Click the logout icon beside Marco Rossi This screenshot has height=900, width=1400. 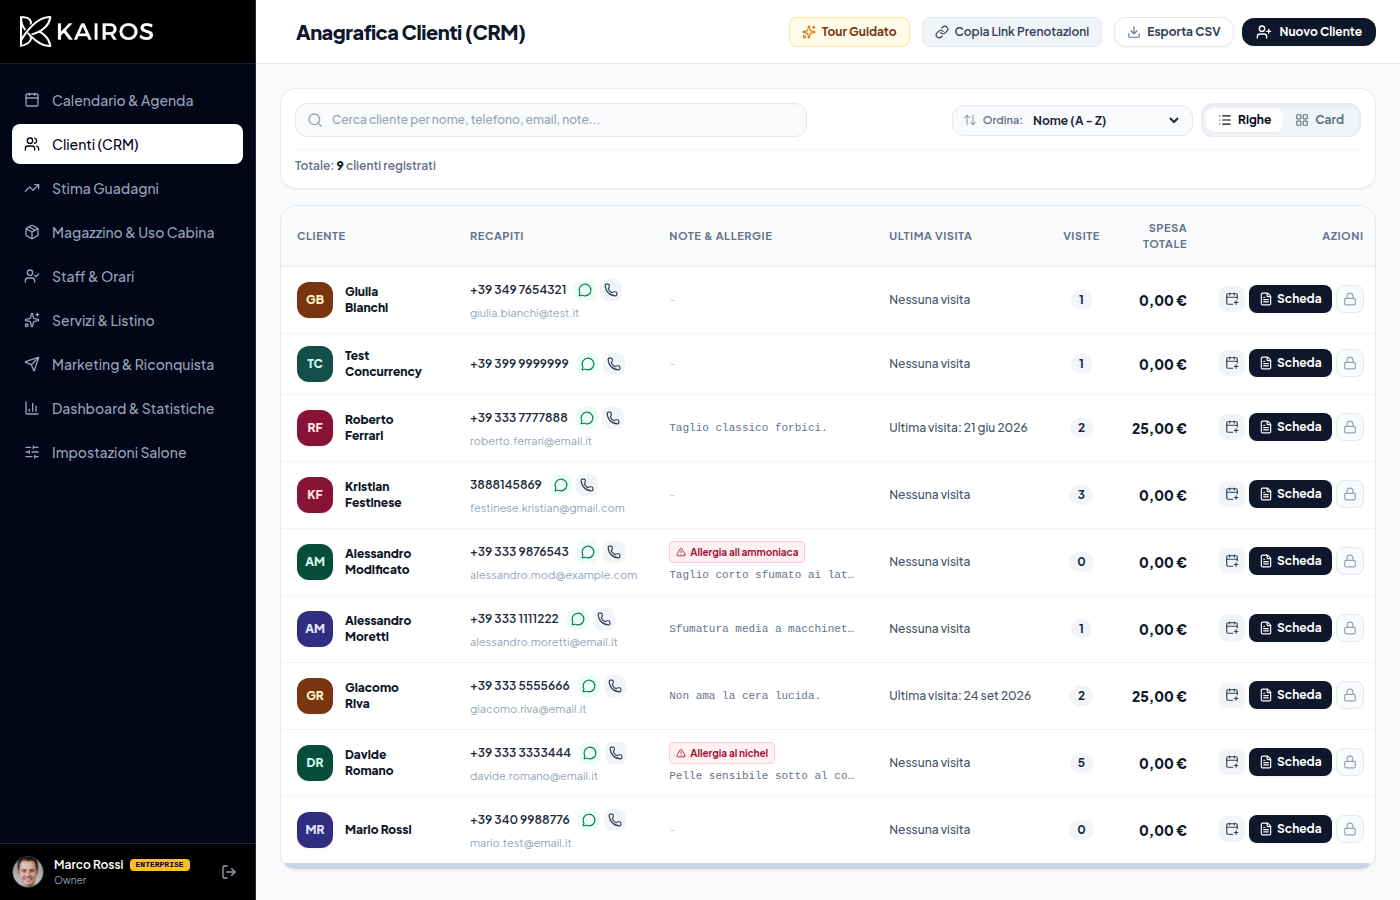click(x=229, y=872)
